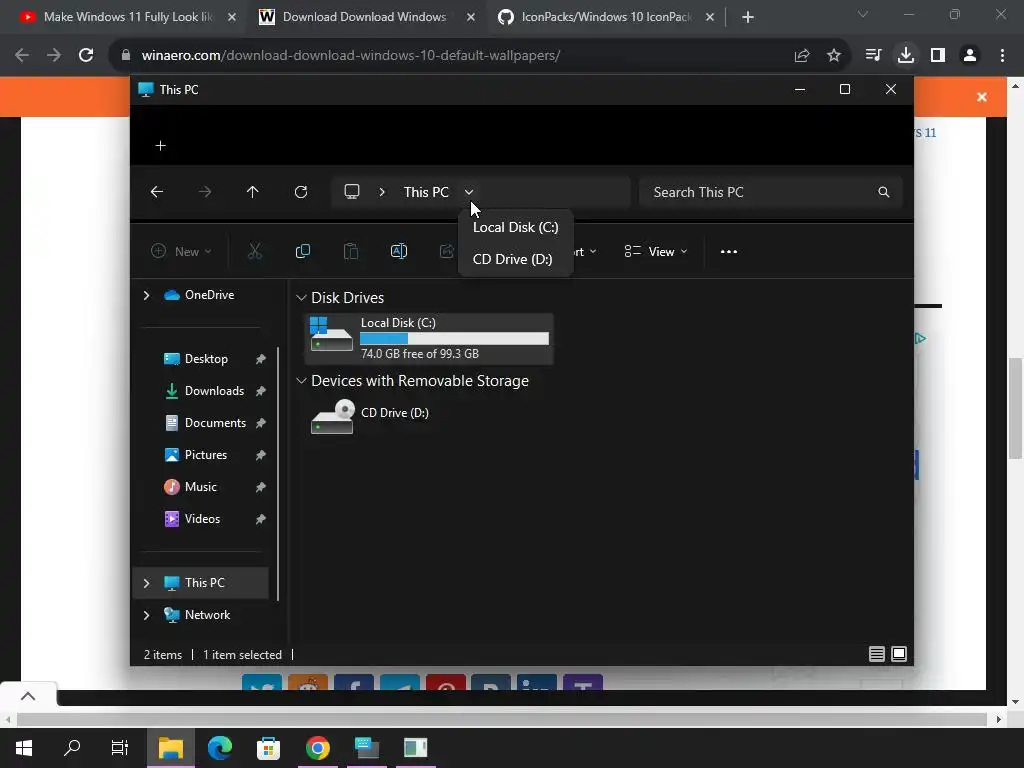Screen dimensions: 1024x768
Task: Choose CD Drive (D:) from dropdown list
Action: coord(515,259)
